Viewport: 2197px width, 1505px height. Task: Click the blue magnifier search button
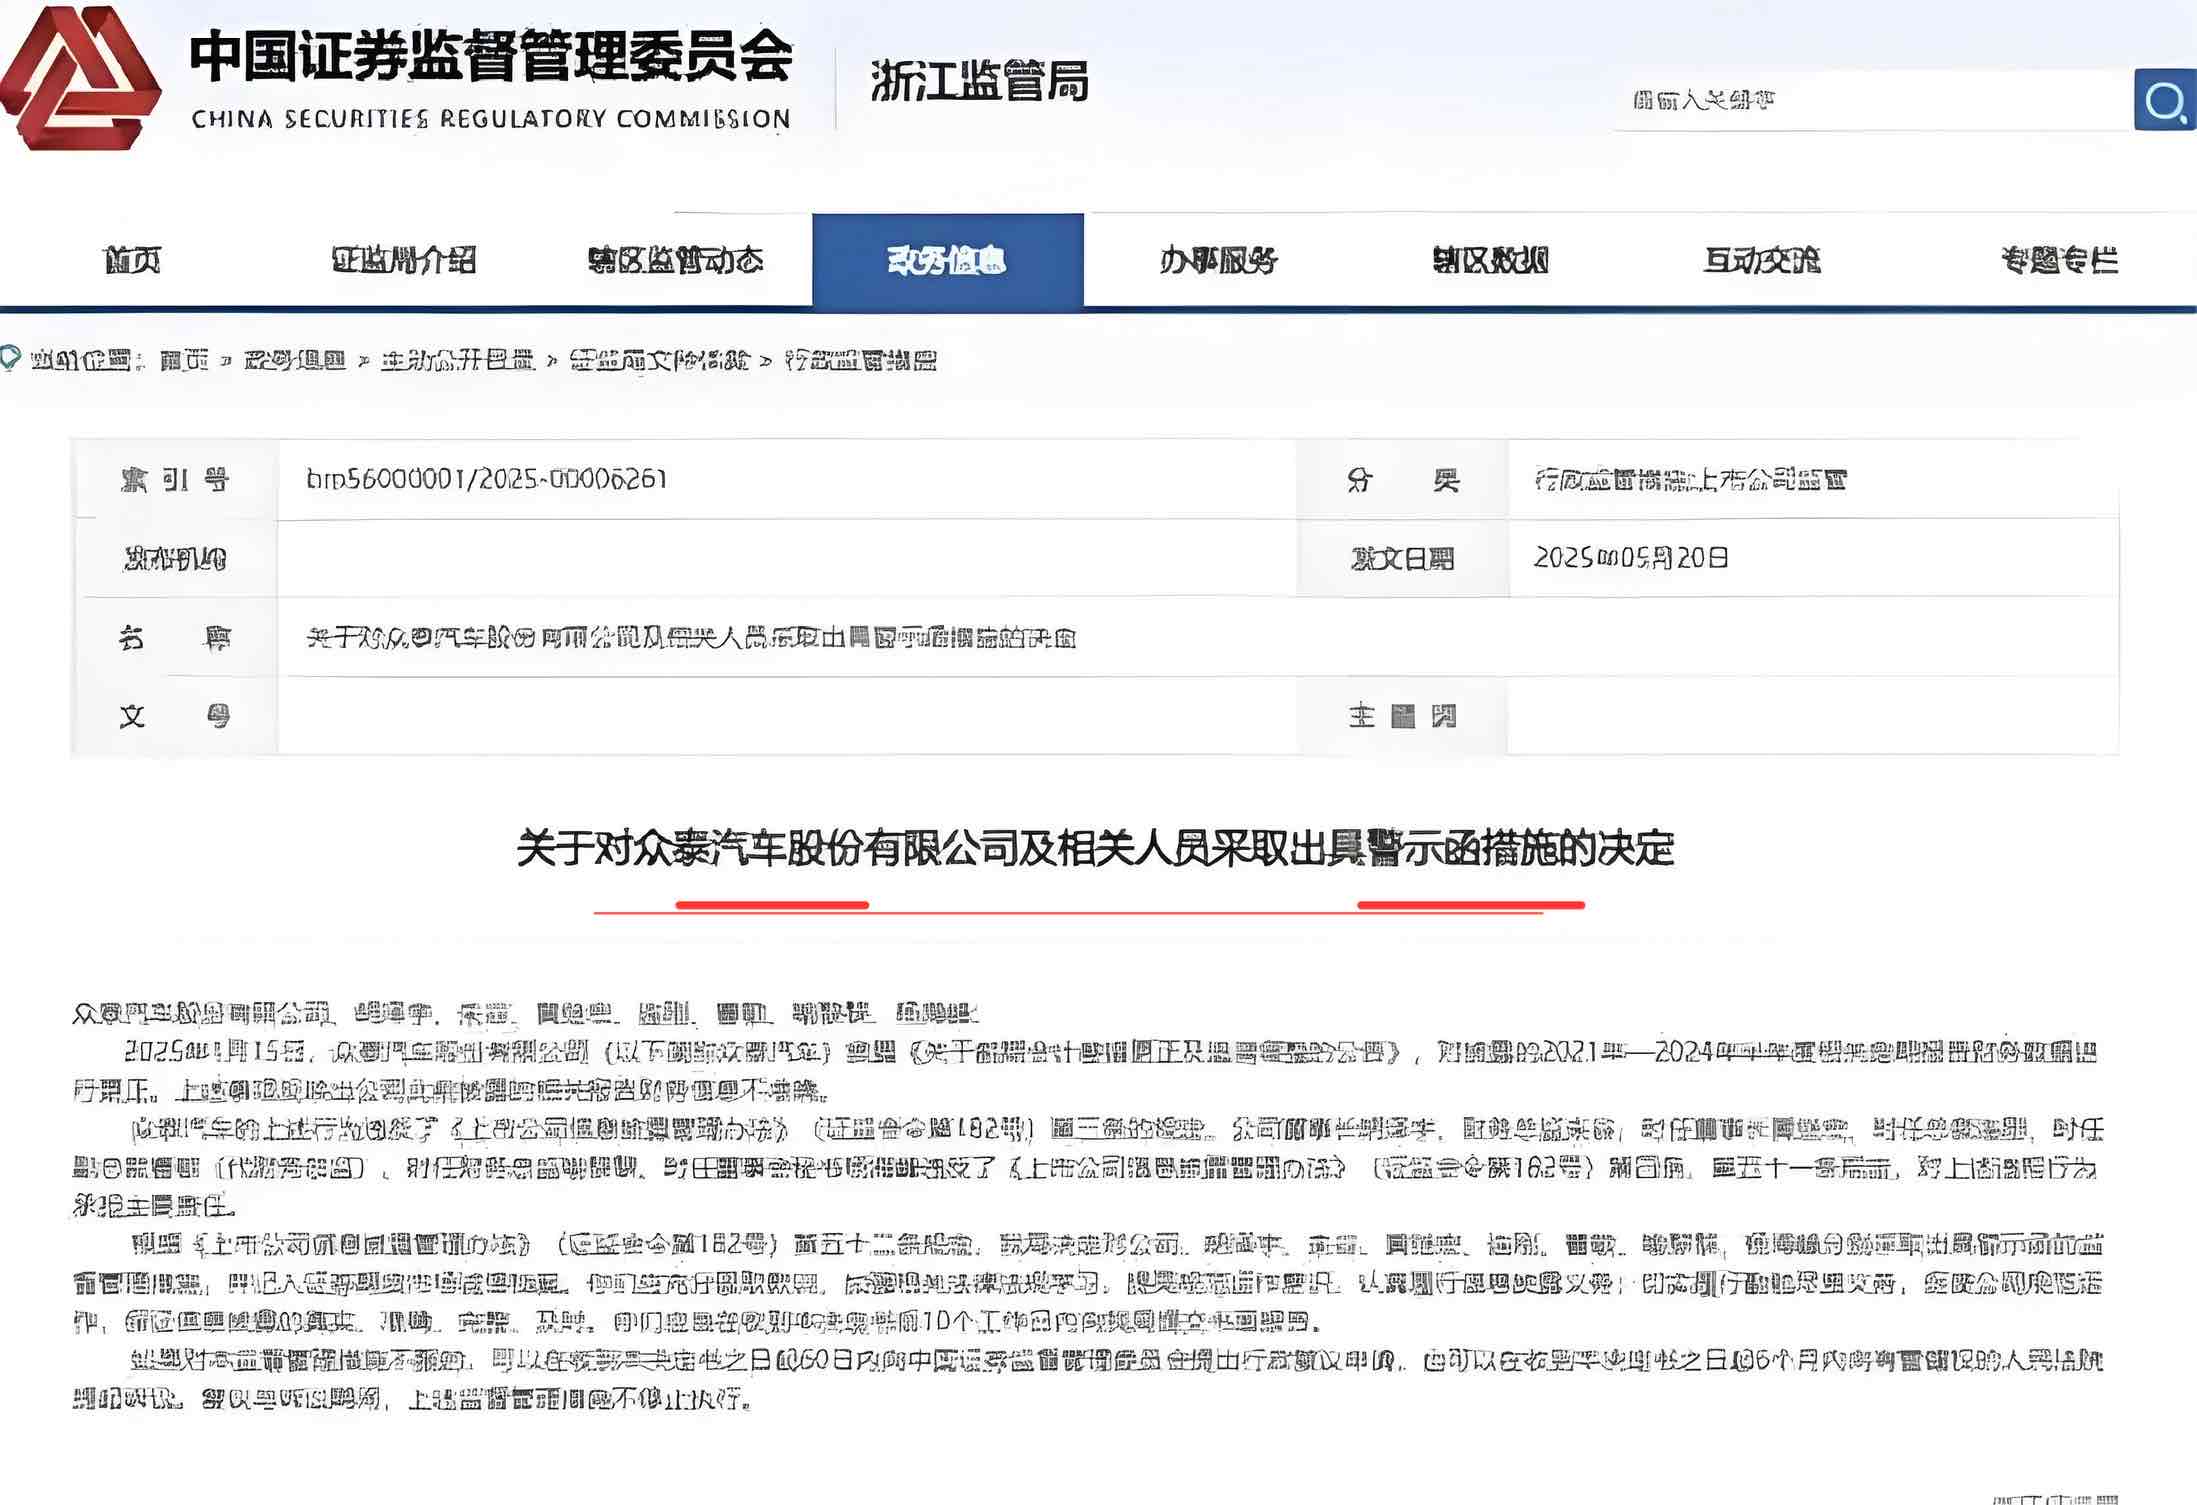[x=2164, y=100]
